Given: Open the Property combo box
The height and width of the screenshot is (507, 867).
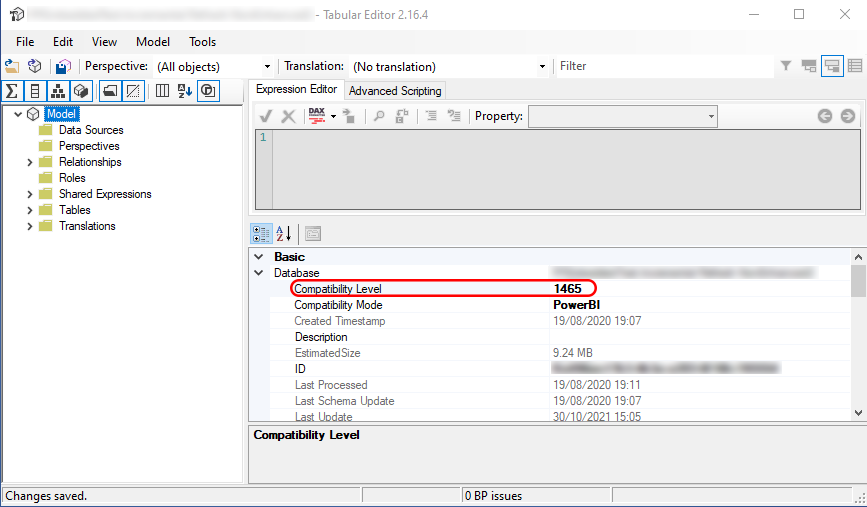Looking at the screenshot, I should coord(623,117).
